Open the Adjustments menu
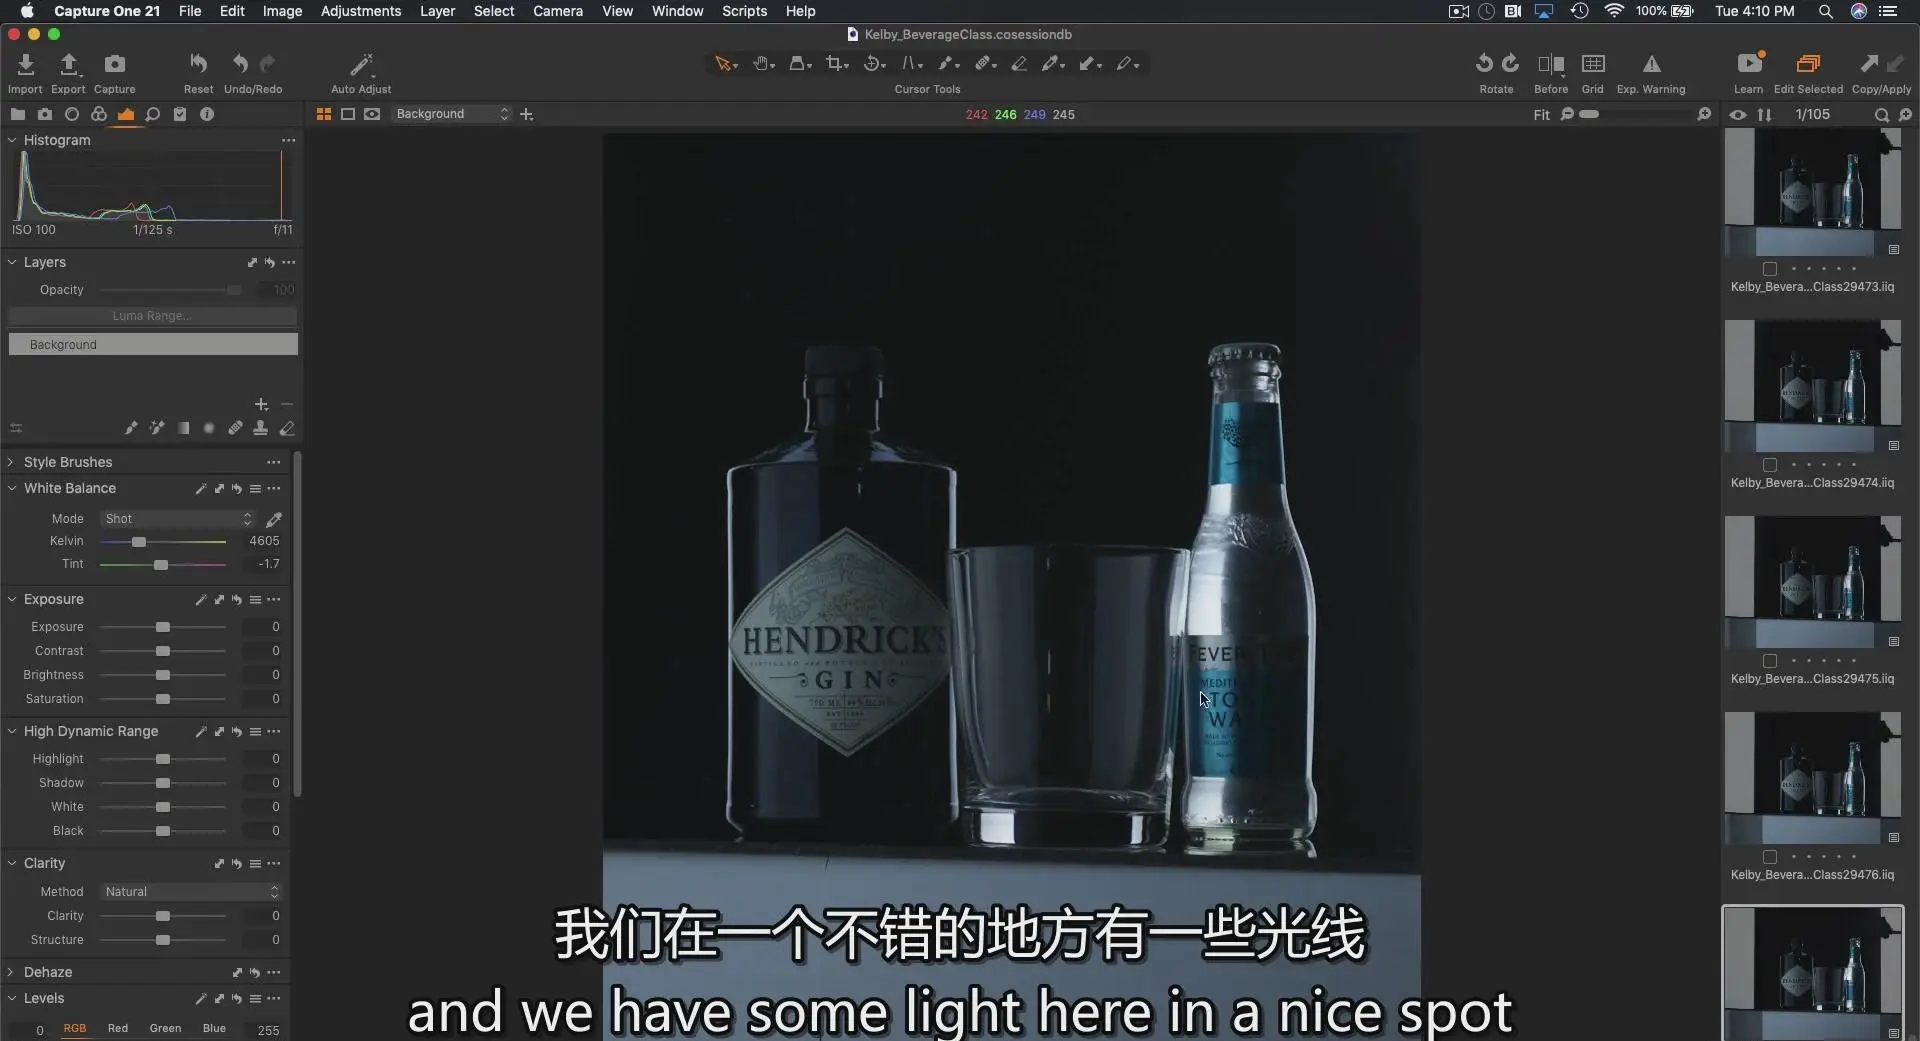Viewport: 1920px width, 1041px height. click(360, 11)
